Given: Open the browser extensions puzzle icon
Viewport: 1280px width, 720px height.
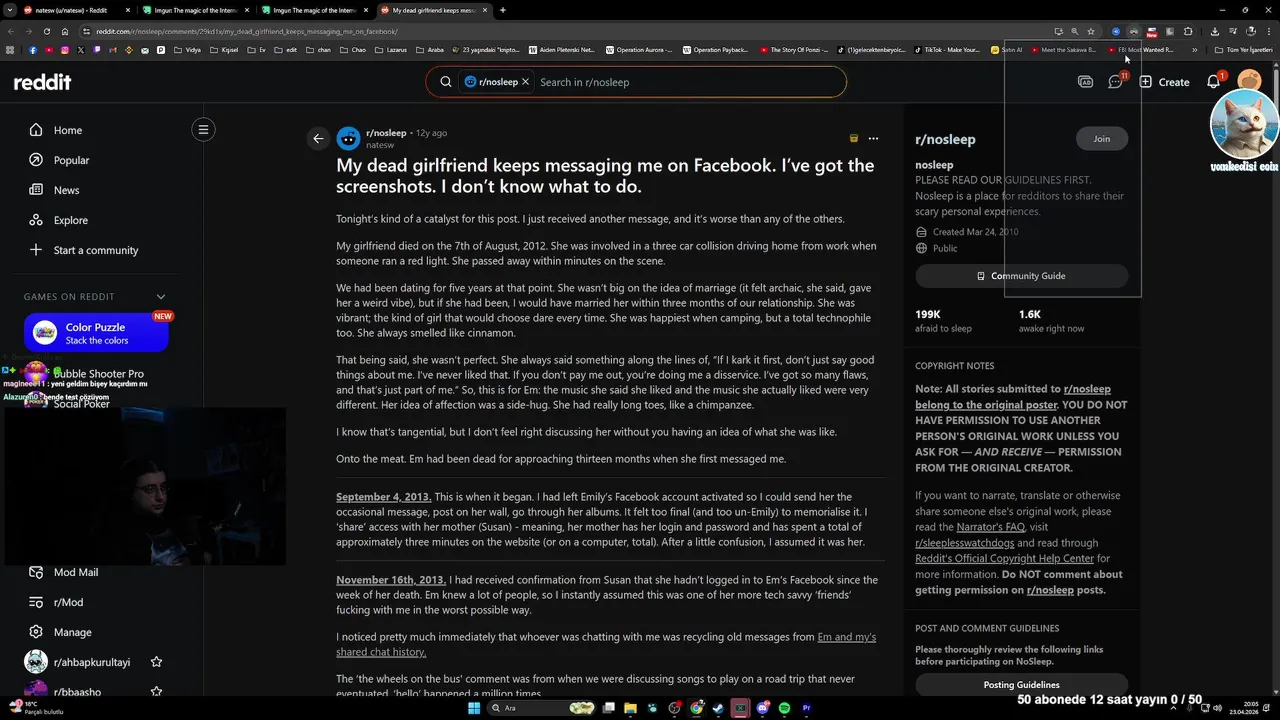Looking at the screenshot, I should [x=1188, y=31].
